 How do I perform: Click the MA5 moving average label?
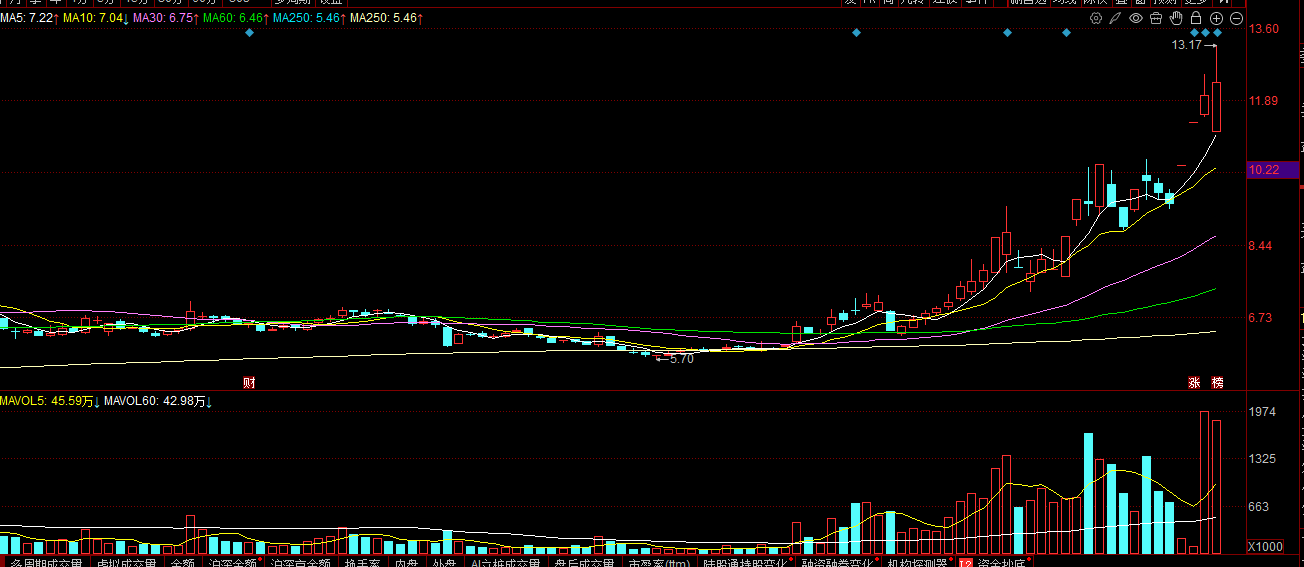coord(28,18)
